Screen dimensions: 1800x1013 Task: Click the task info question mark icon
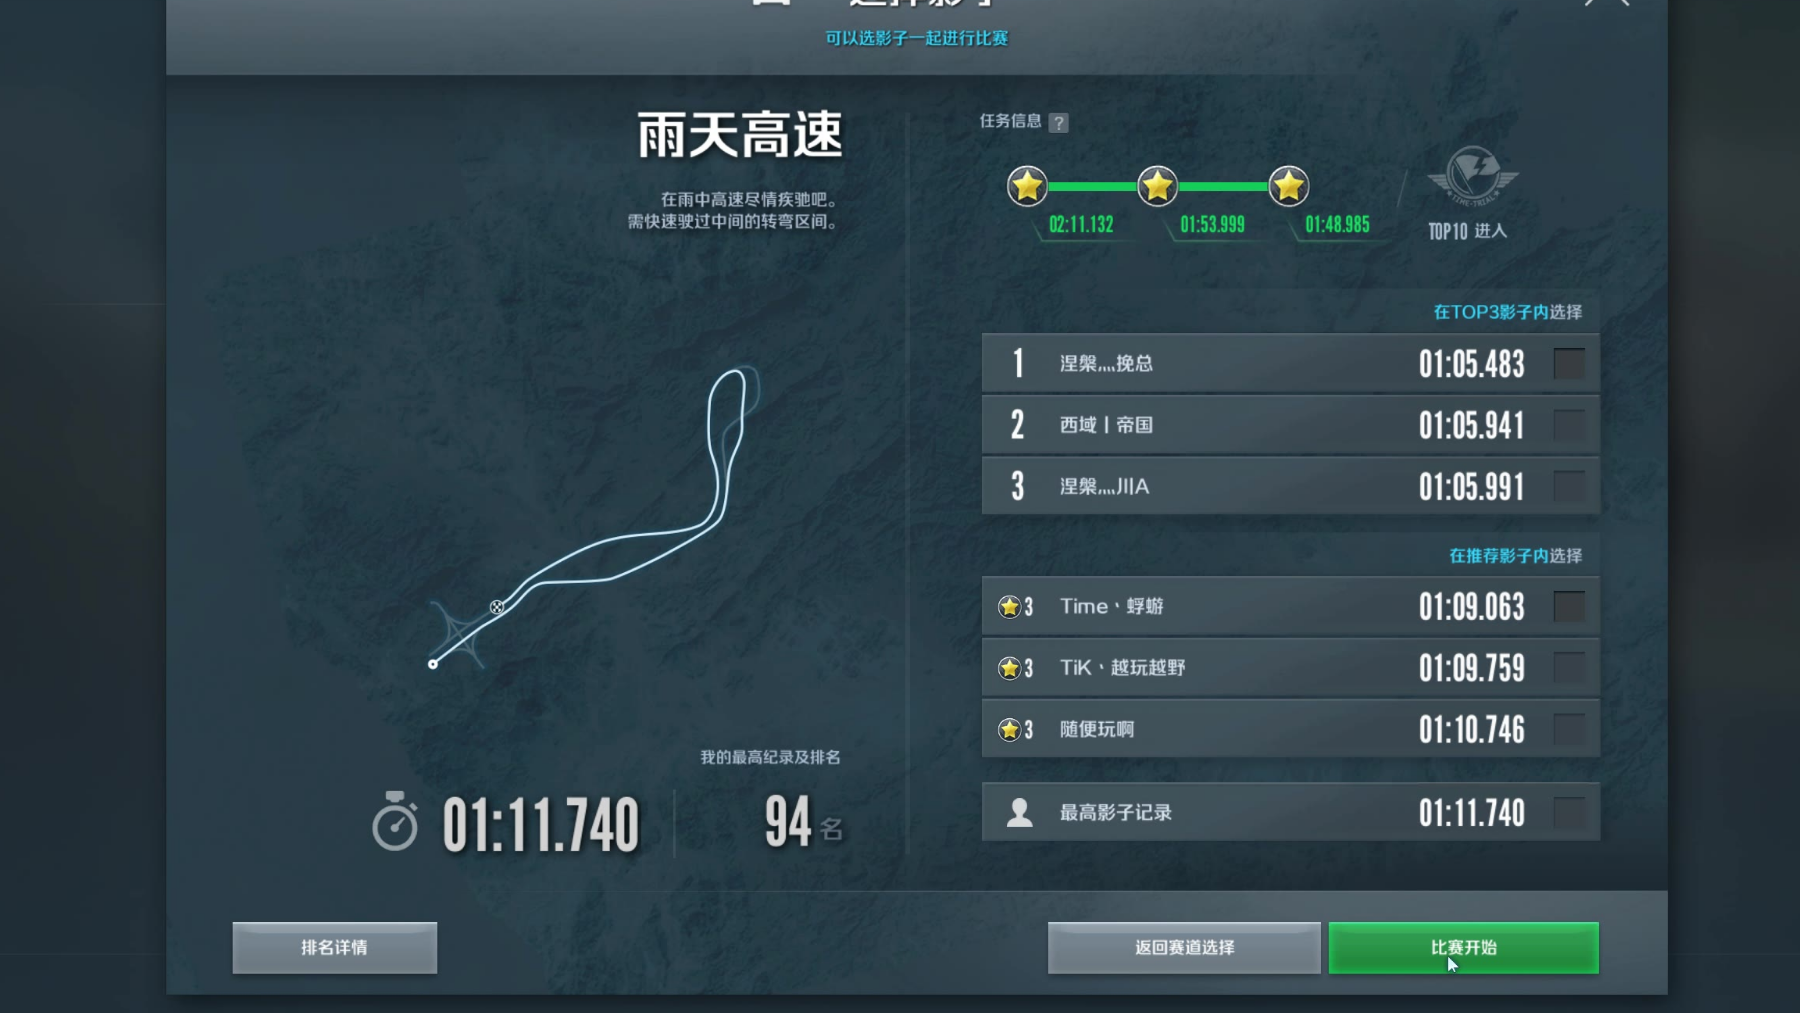(1059, 122)
